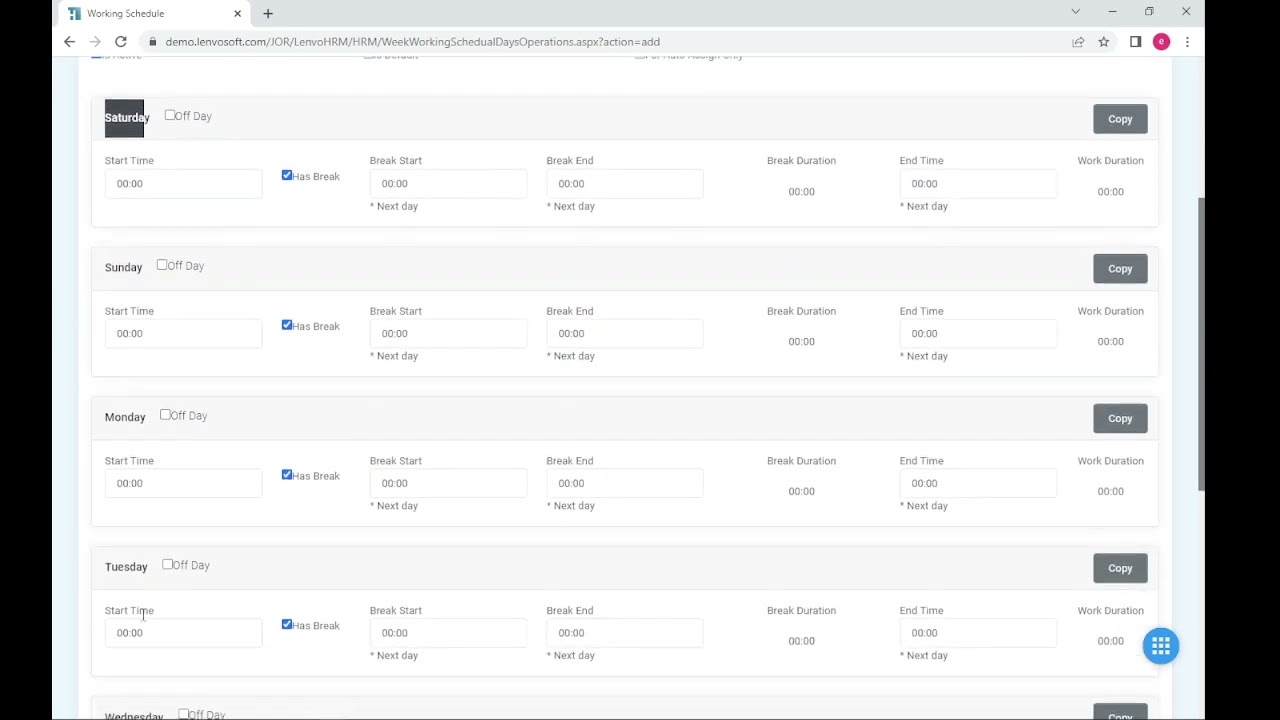Focus Saturday Start Time field
The height and width of the screenshot is (720, 1280).
click(x=183, y=184)
